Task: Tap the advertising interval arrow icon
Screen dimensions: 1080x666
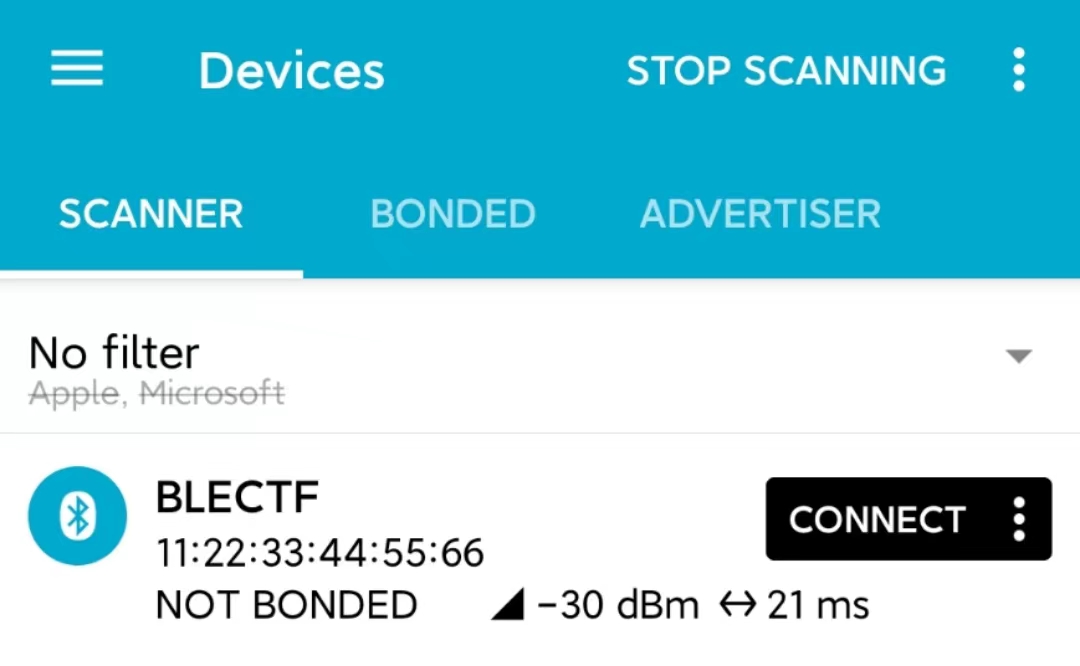Action: click(738, 605)
